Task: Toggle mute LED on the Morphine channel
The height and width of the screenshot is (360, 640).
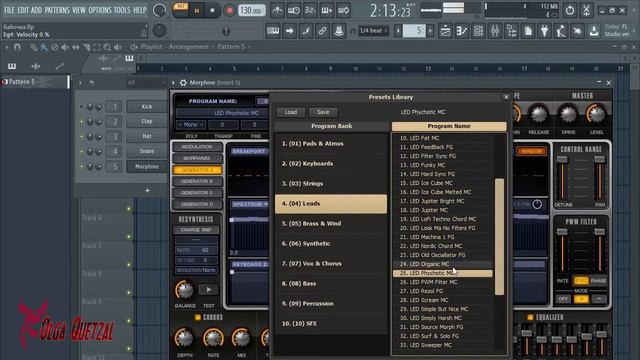Action: pos(82,167)
